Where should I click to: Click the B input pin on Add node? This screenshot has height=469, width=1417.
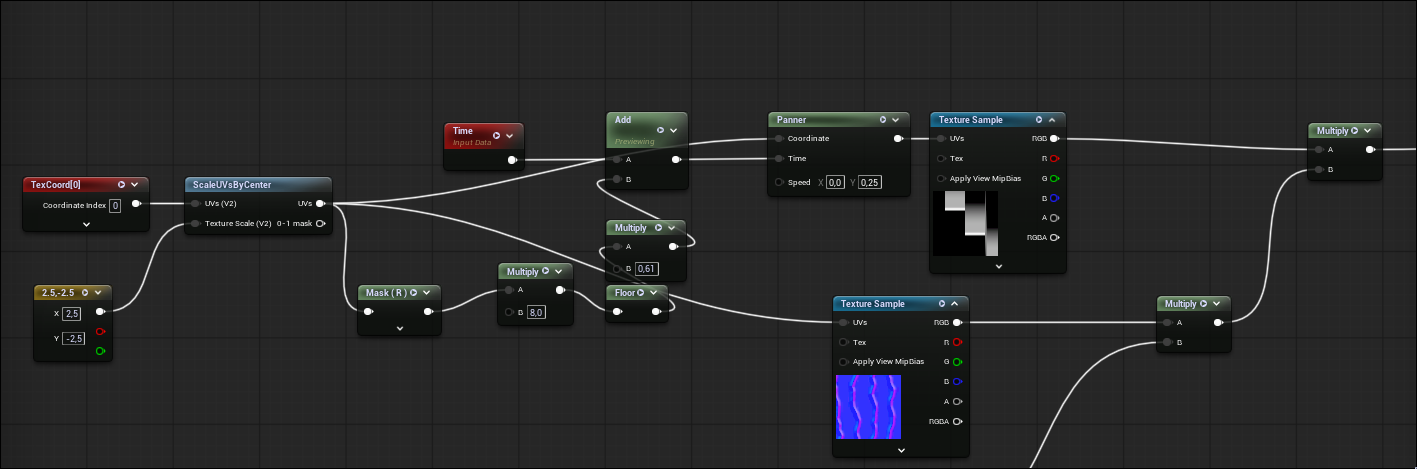tap(616, 179)
